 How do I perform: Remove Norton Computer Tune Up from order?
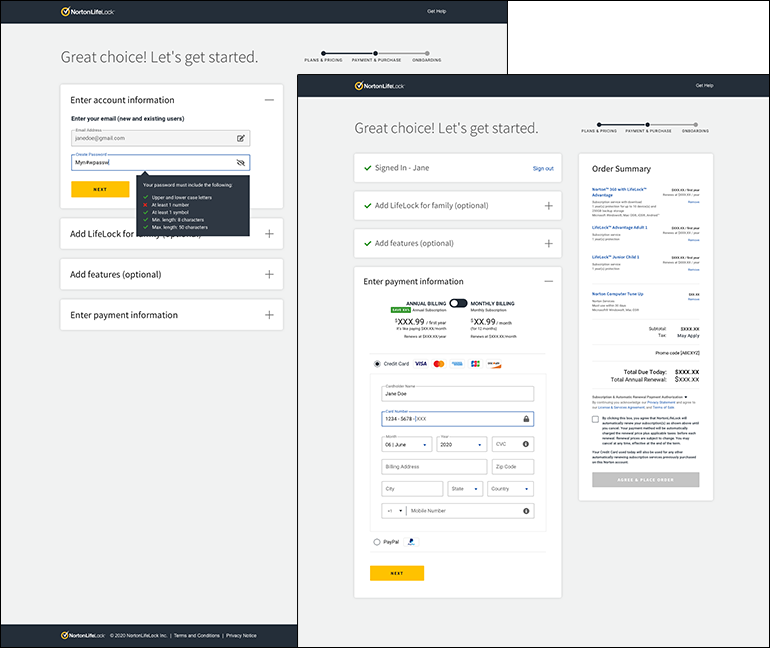(693, 299)
